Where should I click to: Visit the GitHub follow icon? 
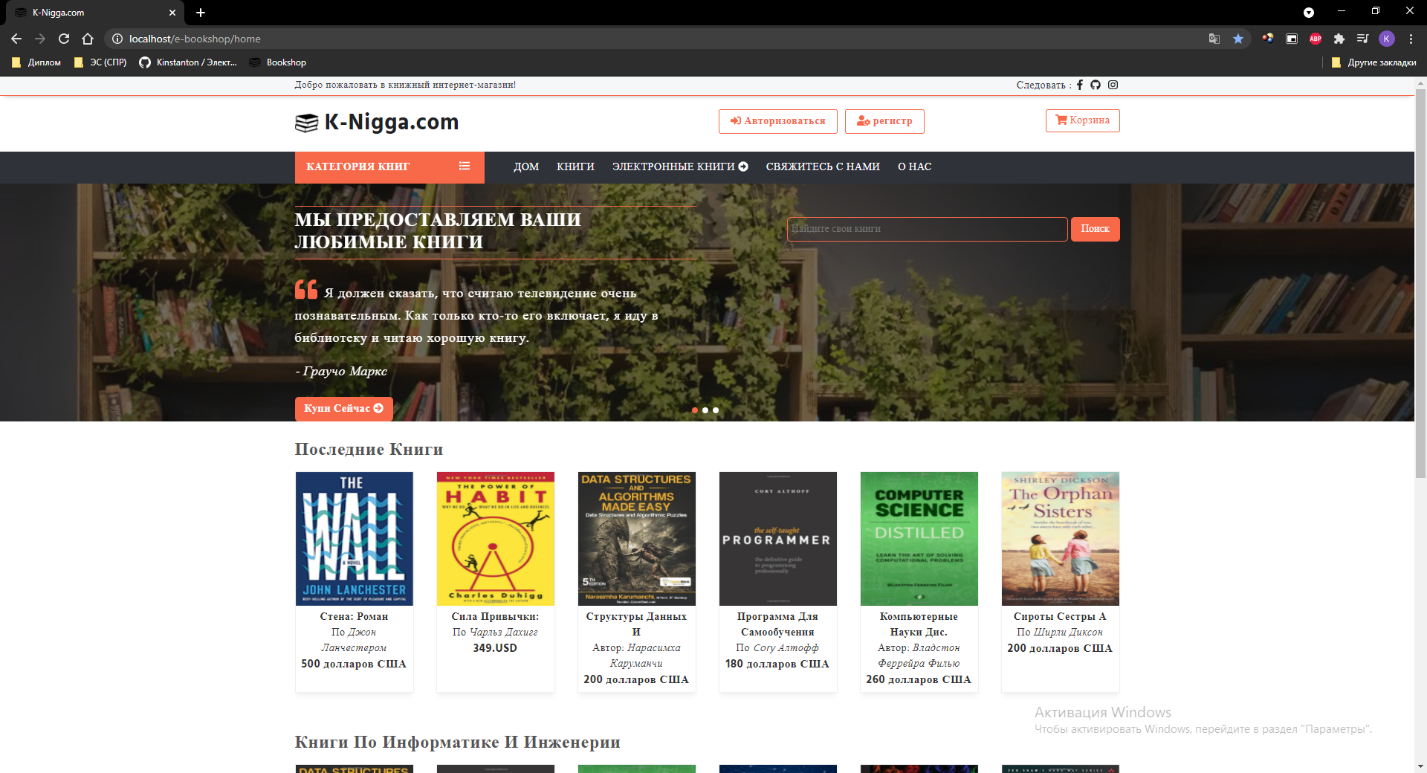tap(1095, 85)
